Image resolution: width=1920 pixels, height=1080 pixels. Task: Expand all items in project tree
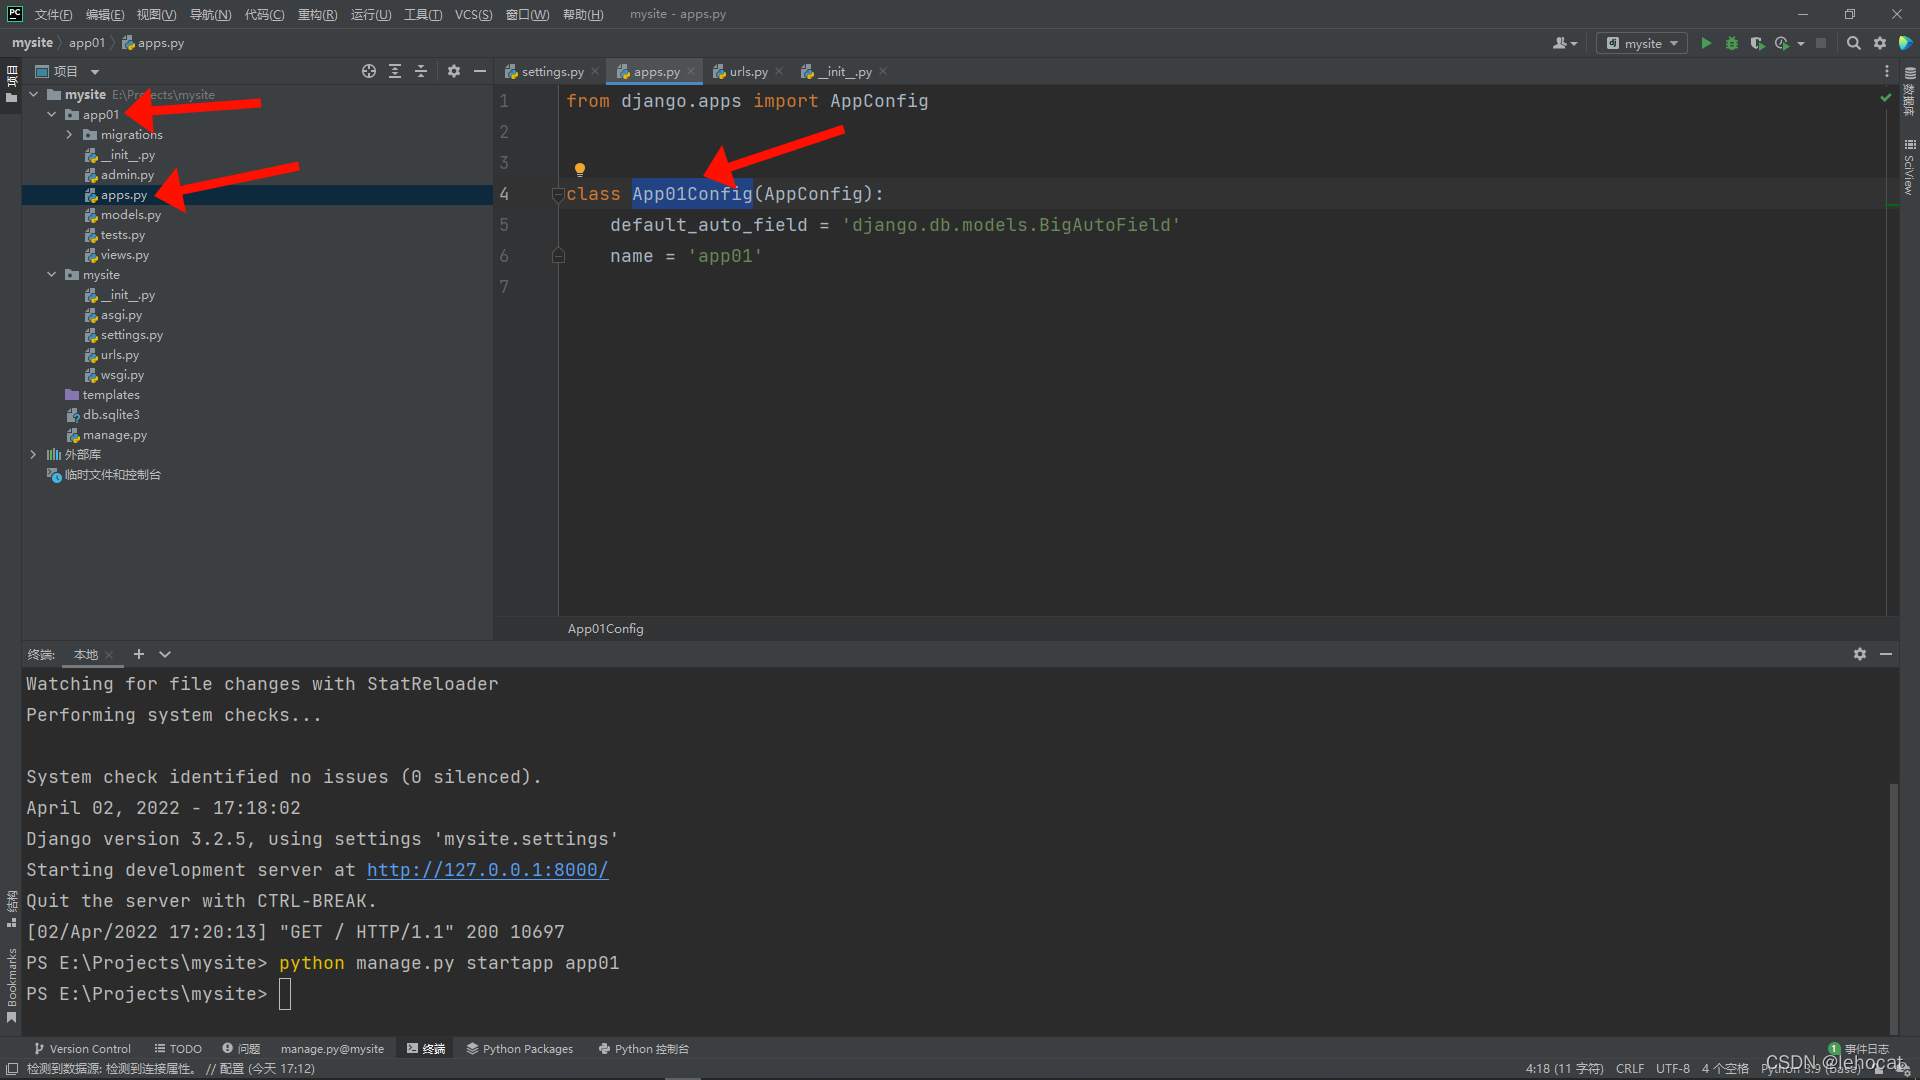click(395, 71)
